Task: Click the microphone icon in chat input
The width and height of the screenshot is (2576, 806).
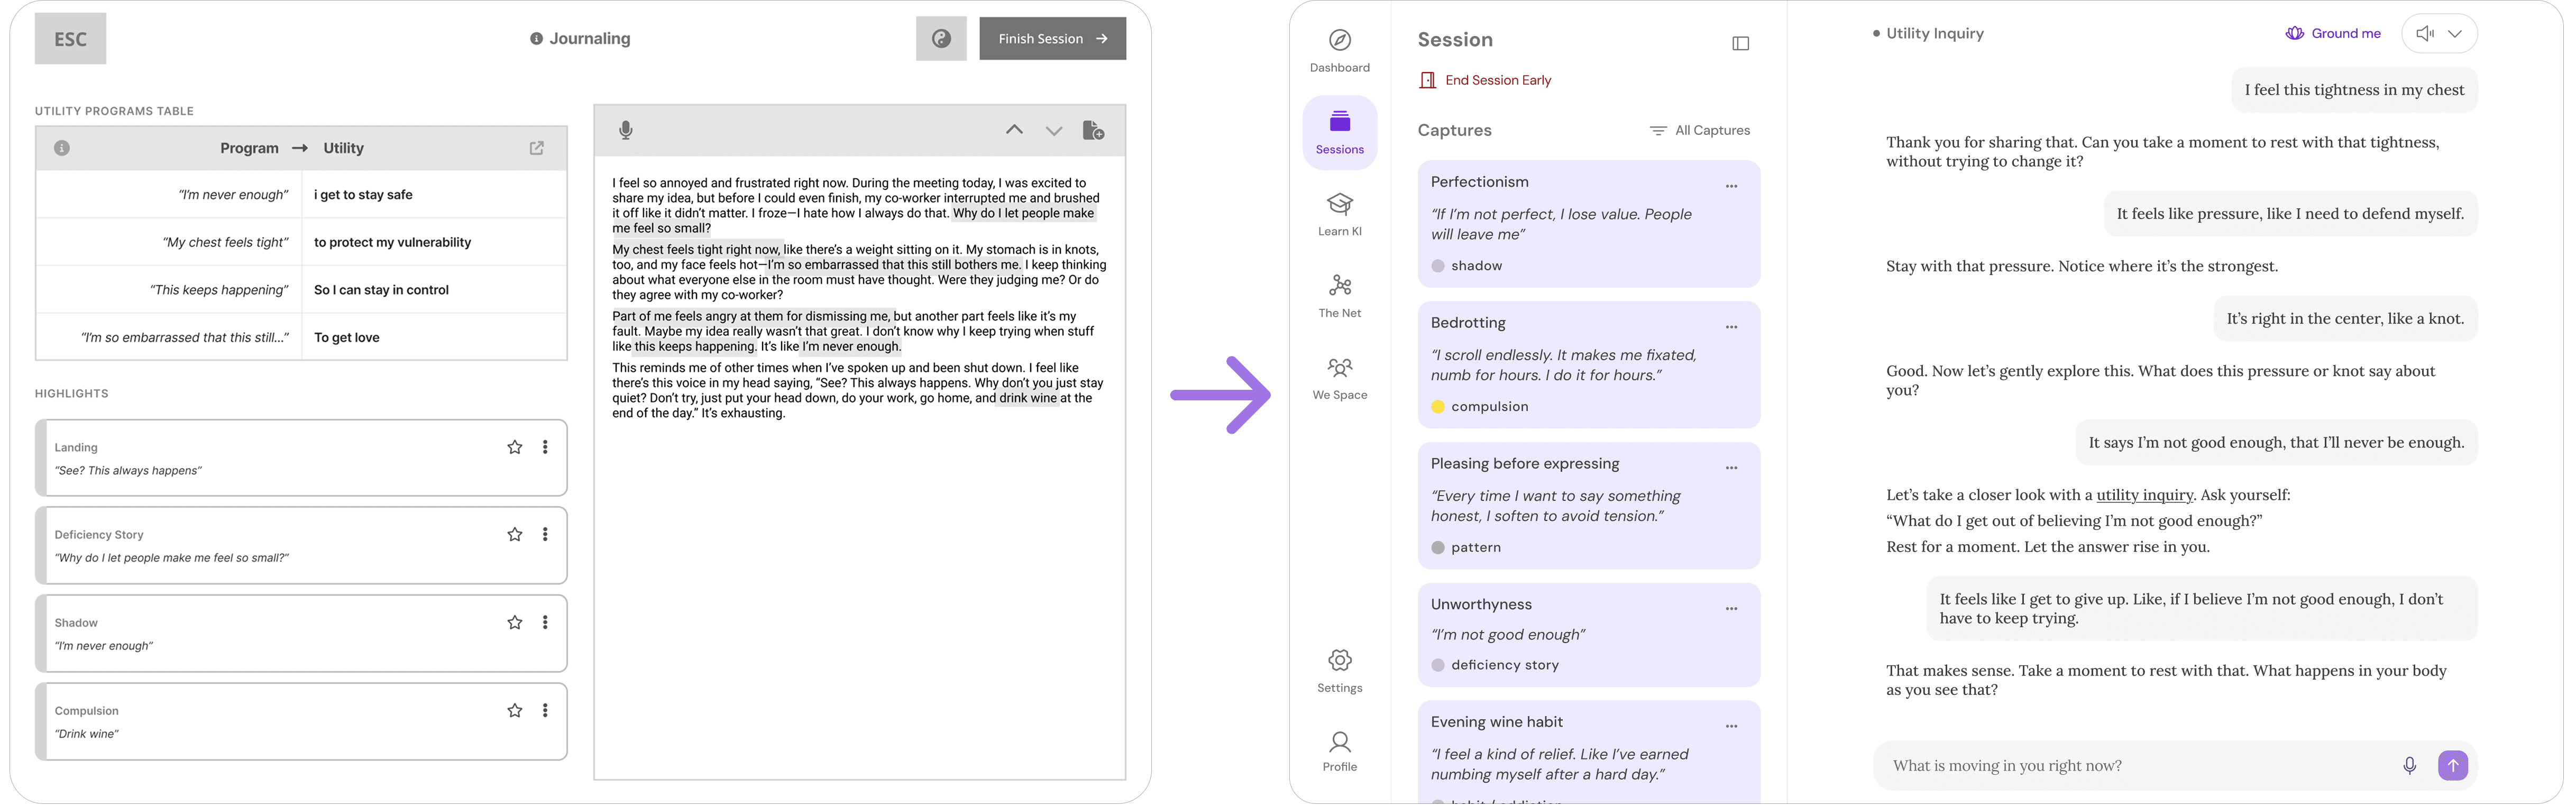Action: coord(2410,766)
